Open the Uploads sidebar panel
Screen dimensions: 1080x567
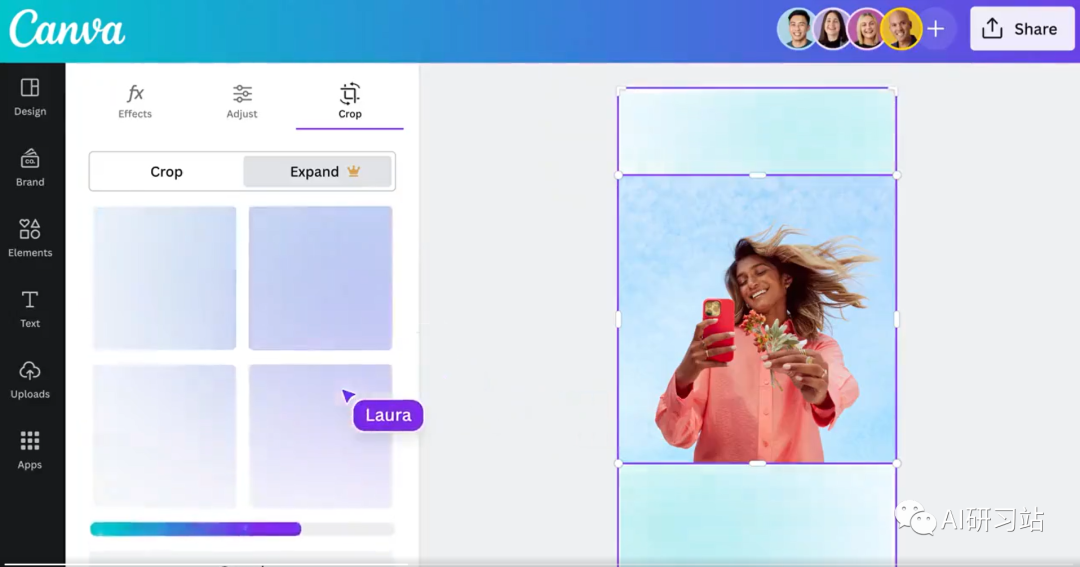coord(30,380)
